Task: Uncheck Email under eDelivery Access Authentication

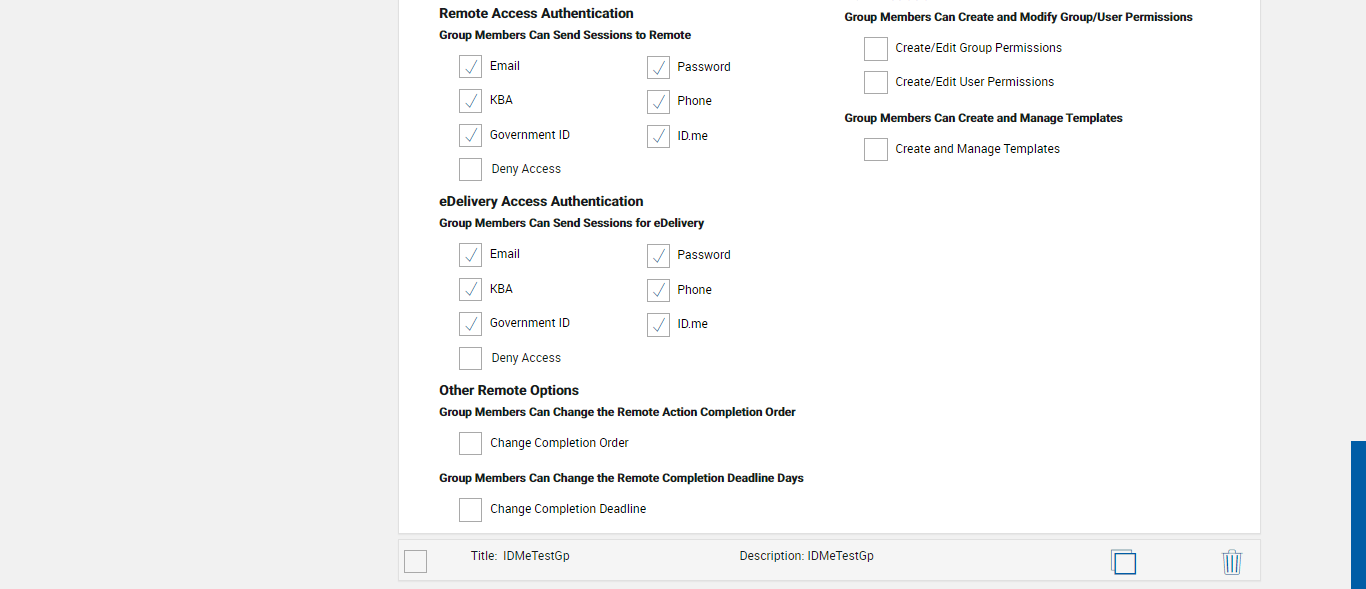Action: 470,255
